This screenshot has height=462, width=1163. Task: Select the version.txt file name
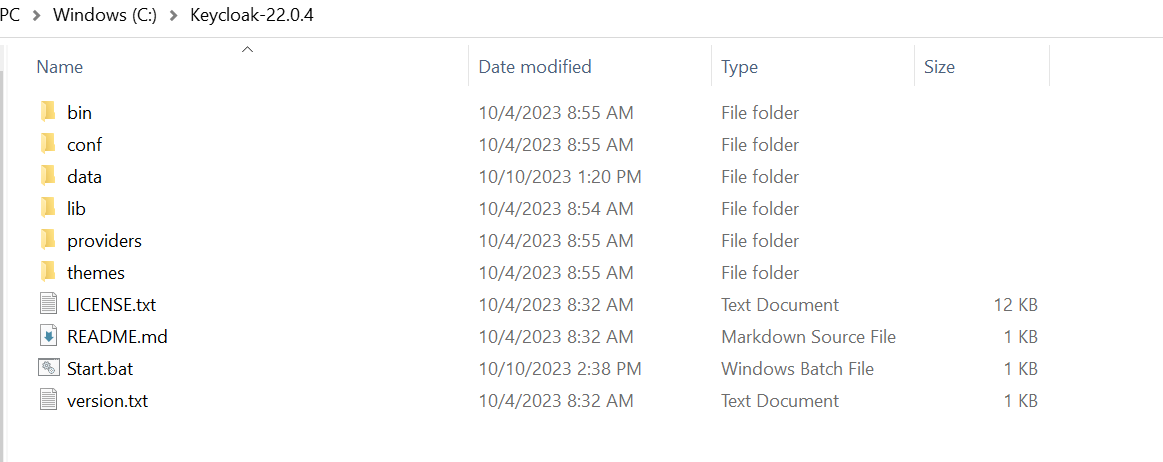pyautogui.click(x=108, y=400)
